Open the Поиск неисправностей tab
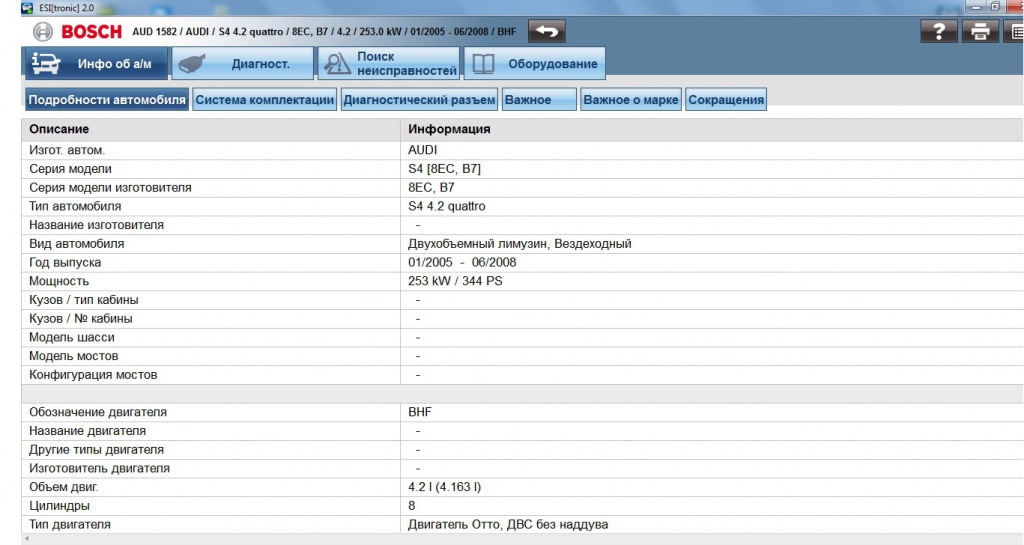The image size is (1024, 545). 389,63
